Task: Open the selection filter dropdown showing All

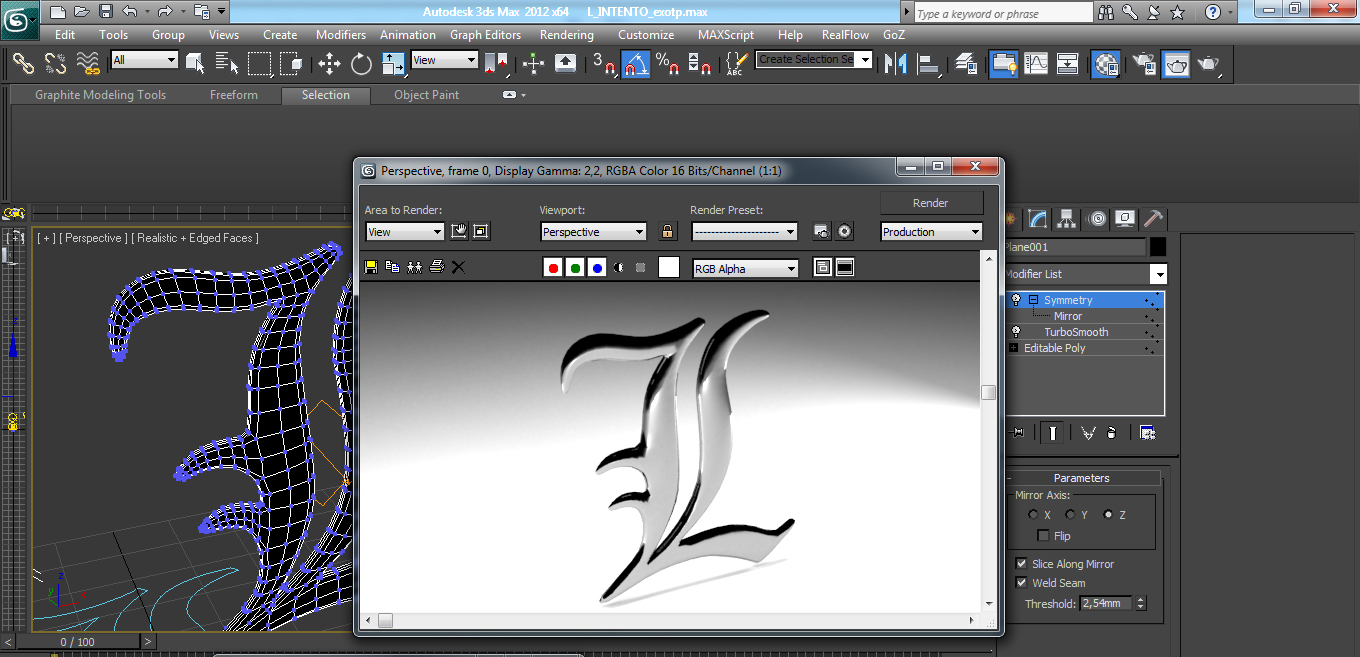Action: click(144, 60)
